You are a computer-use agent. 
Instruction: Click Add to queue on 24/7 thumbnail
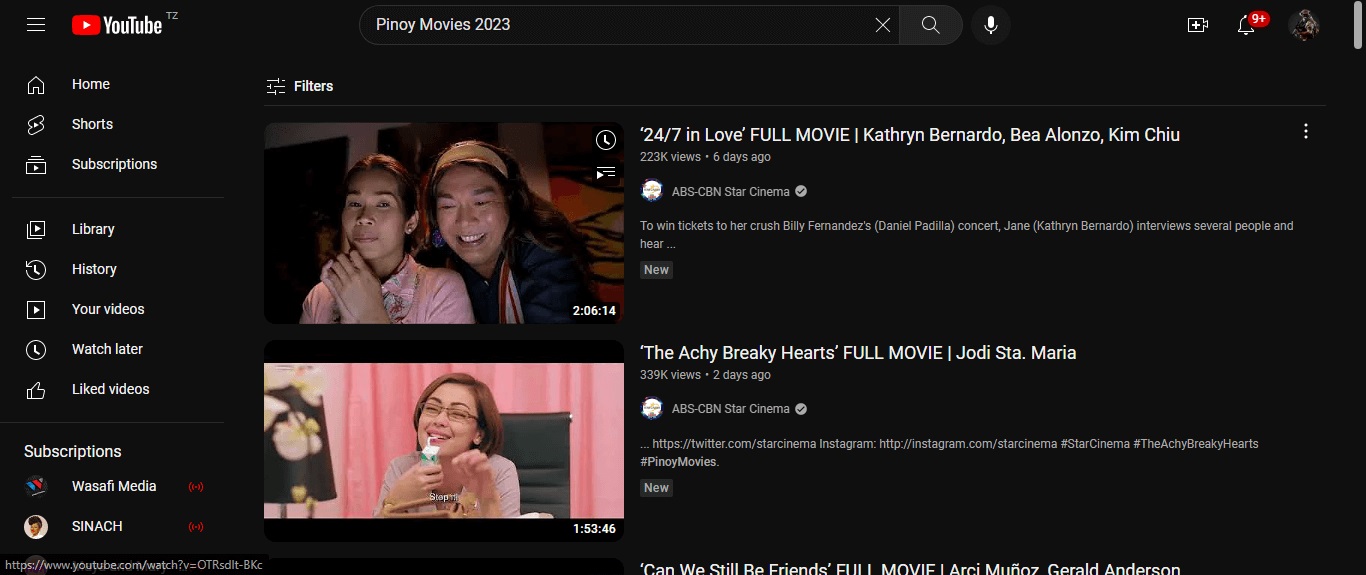click(605, 173)
